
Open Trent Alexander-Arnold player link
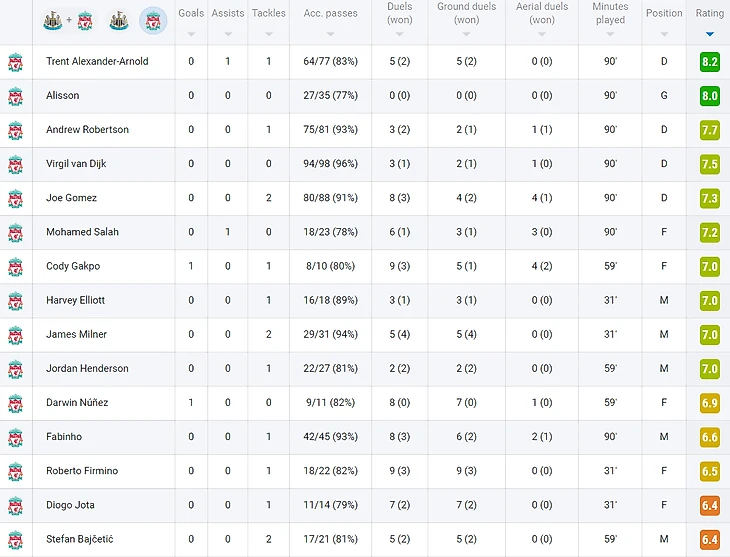click(97, 62)
